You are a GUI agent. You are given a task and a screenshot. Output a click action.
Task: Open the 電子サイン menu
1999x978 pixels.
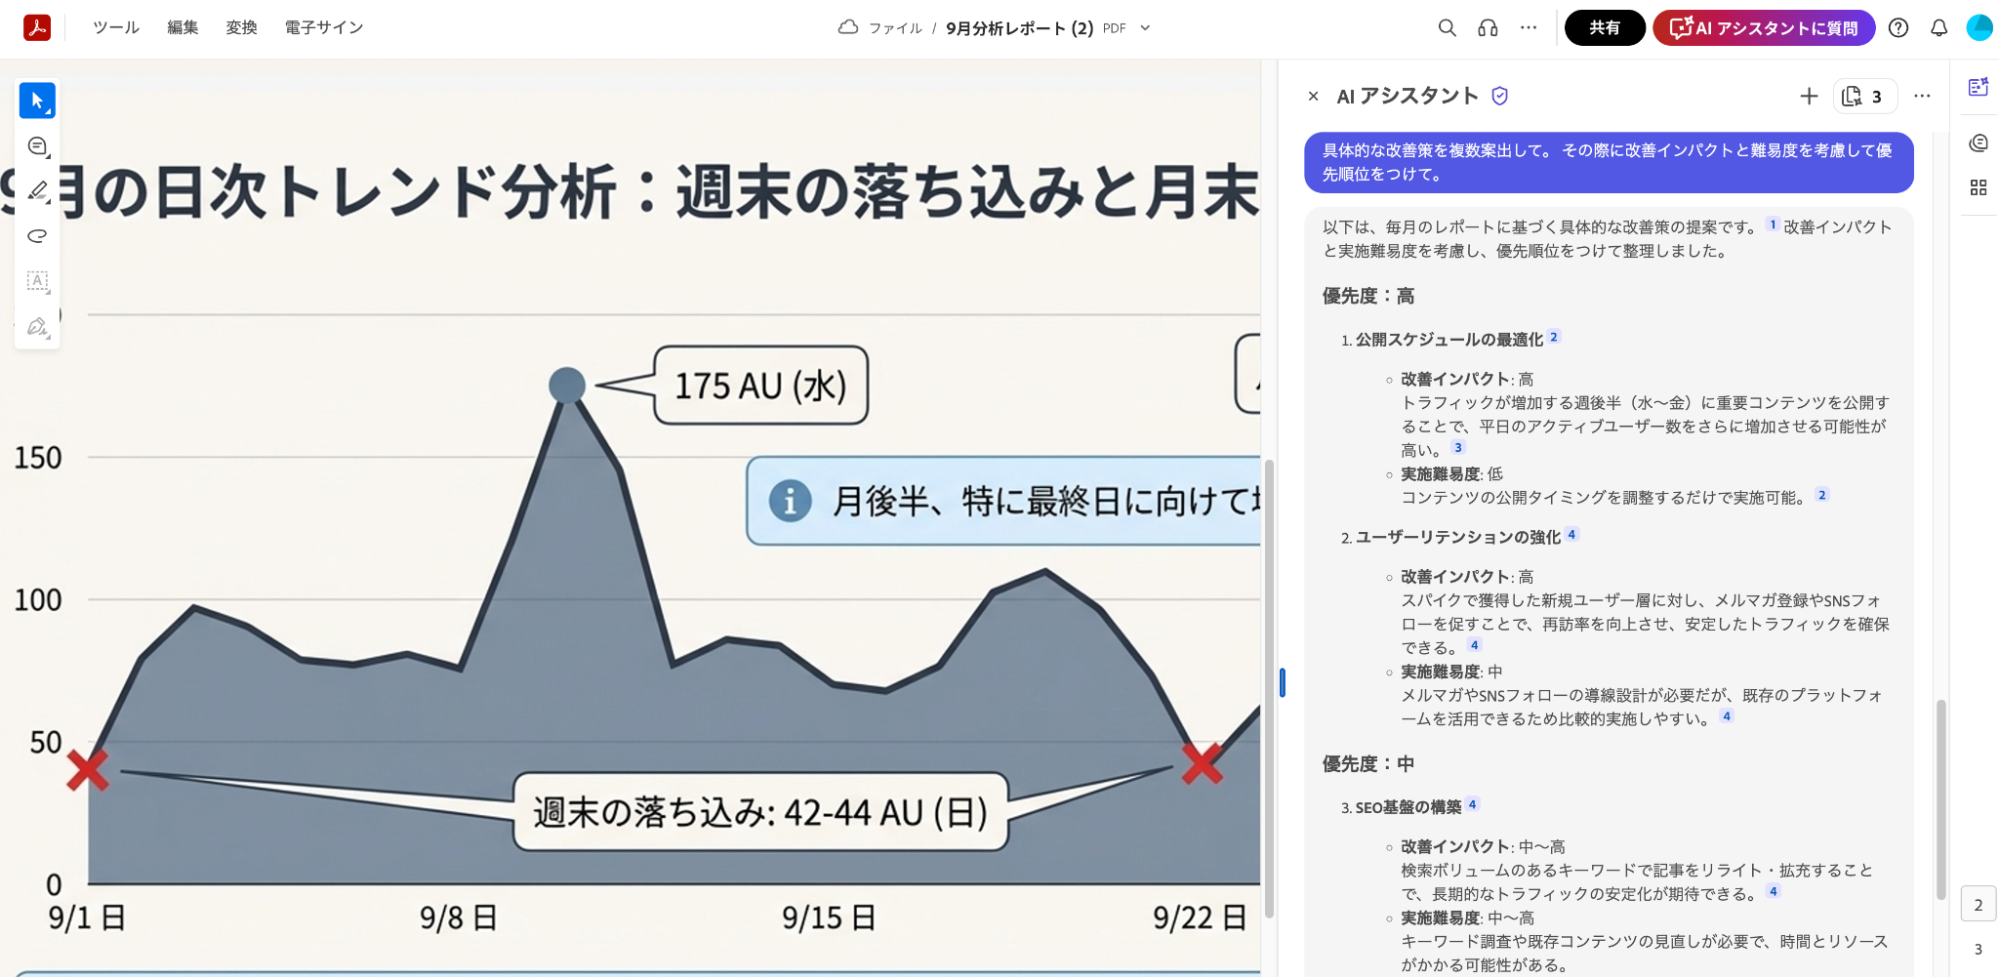(x=323, y=28)
